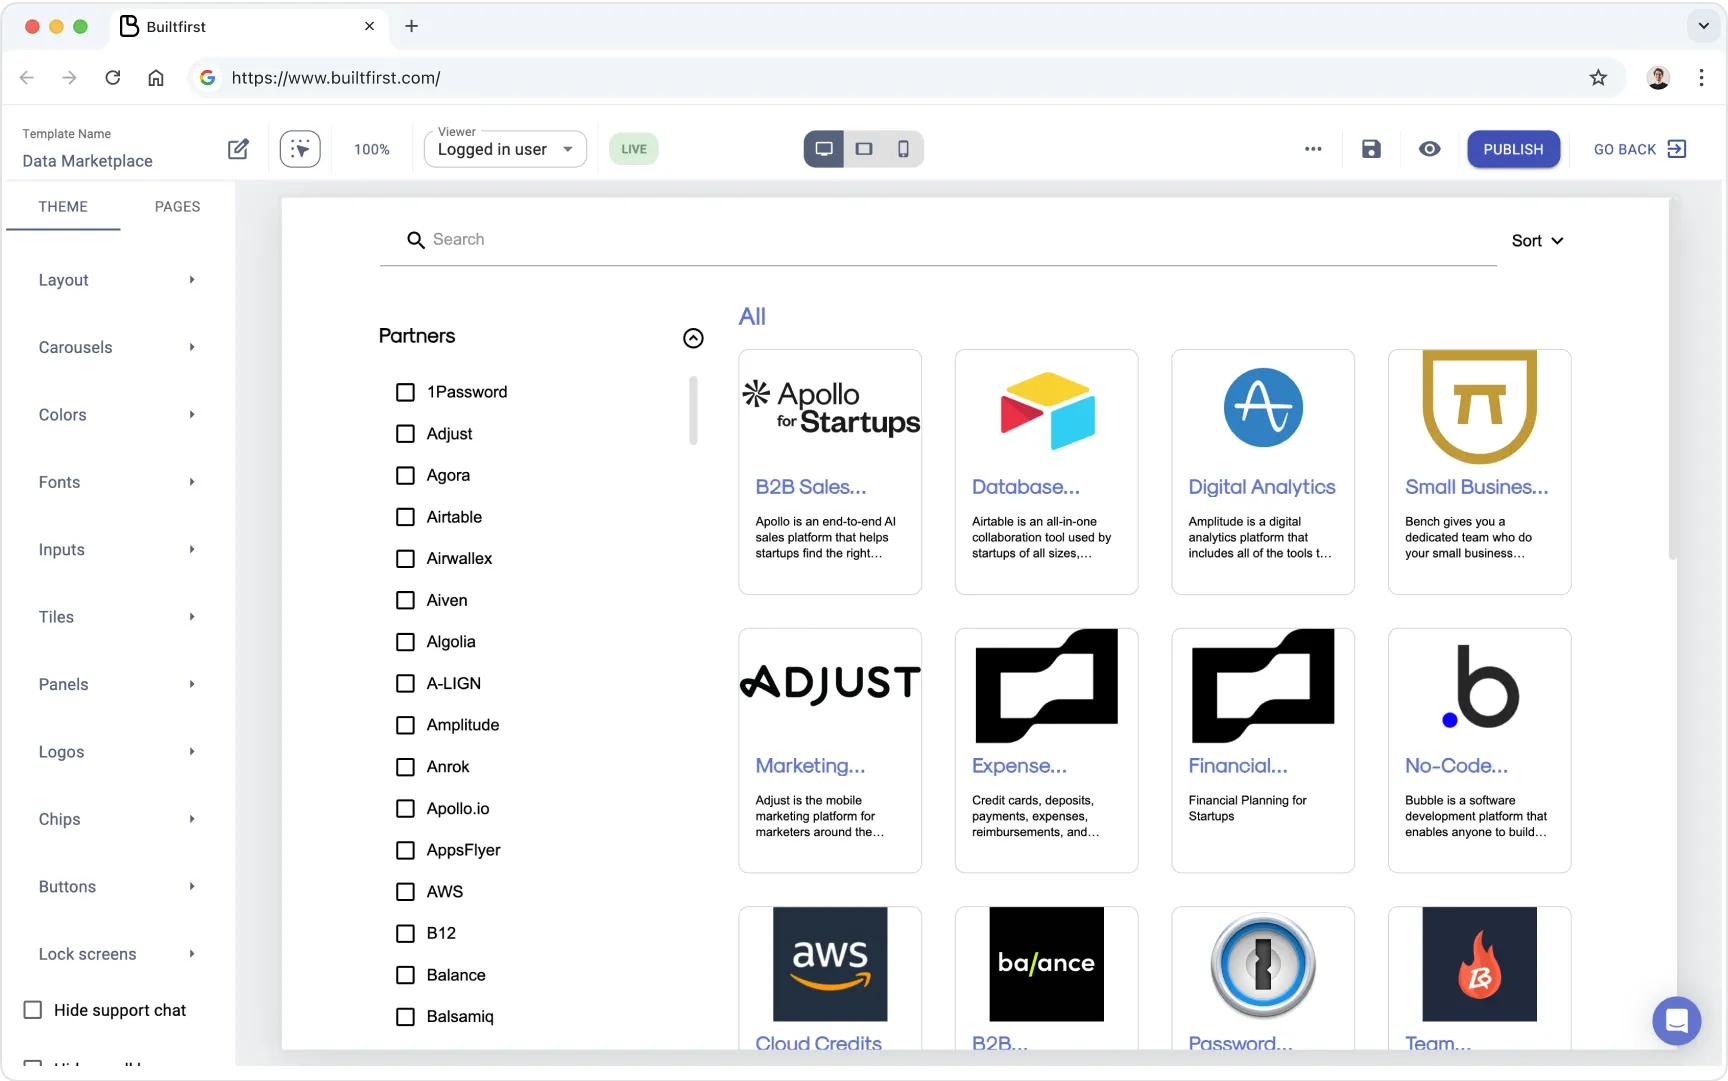Expand the Tiles theme section
The image size is (1728, 1081).
pos(117,617)
